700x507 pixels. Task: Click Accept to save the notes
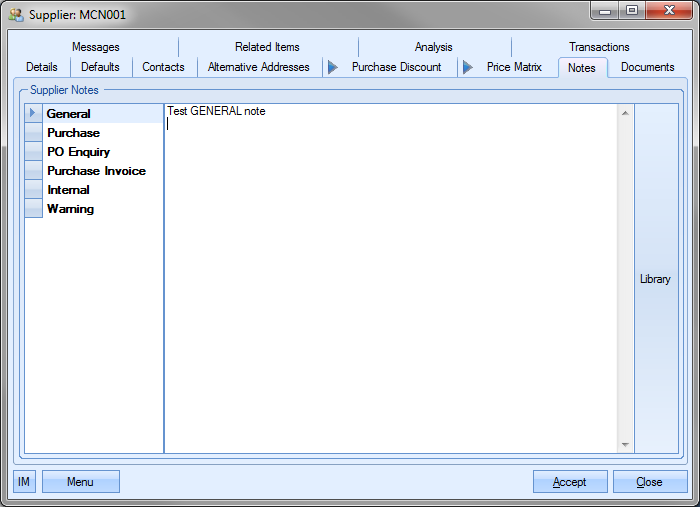pyautogui.click(x=570, y=482)
